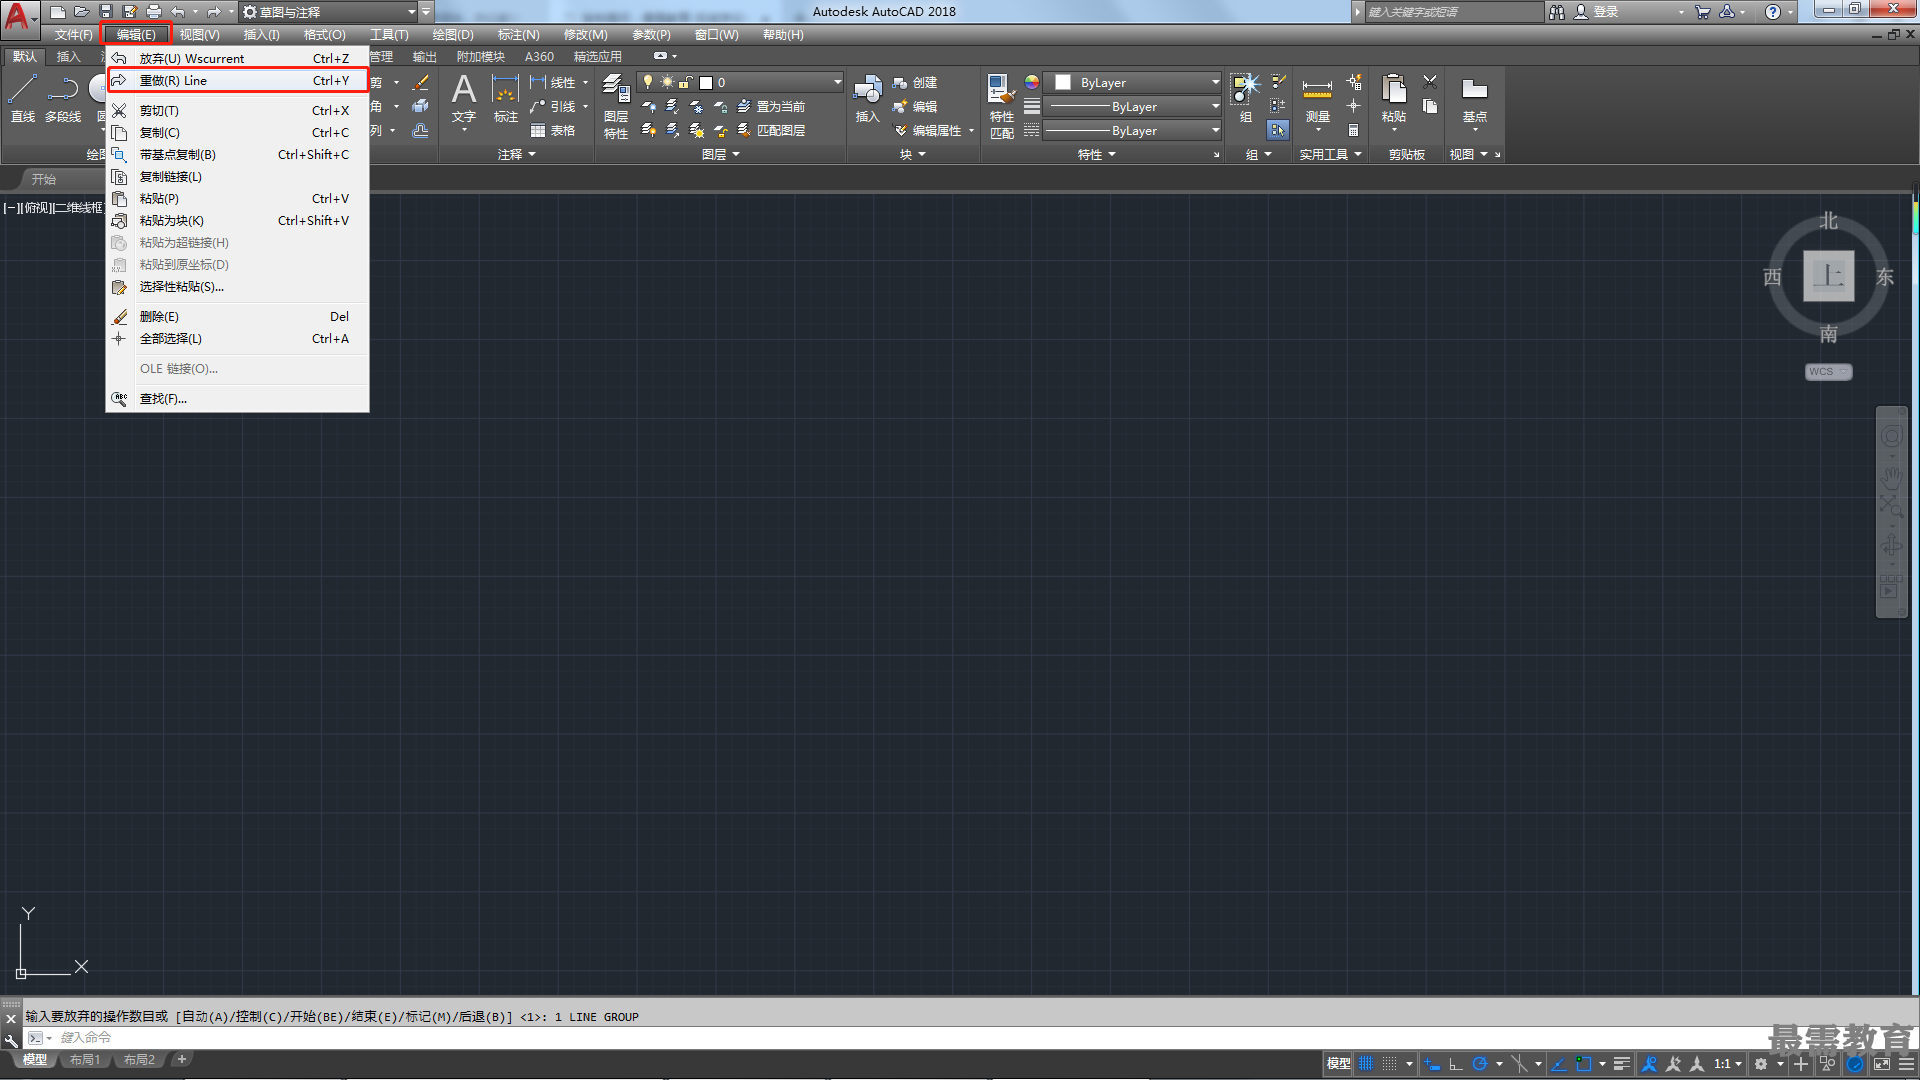Screen dimensions: 1920x1080
Task: Click the Customization menu icon in status bar
Action: [x=1906, y=1064]
